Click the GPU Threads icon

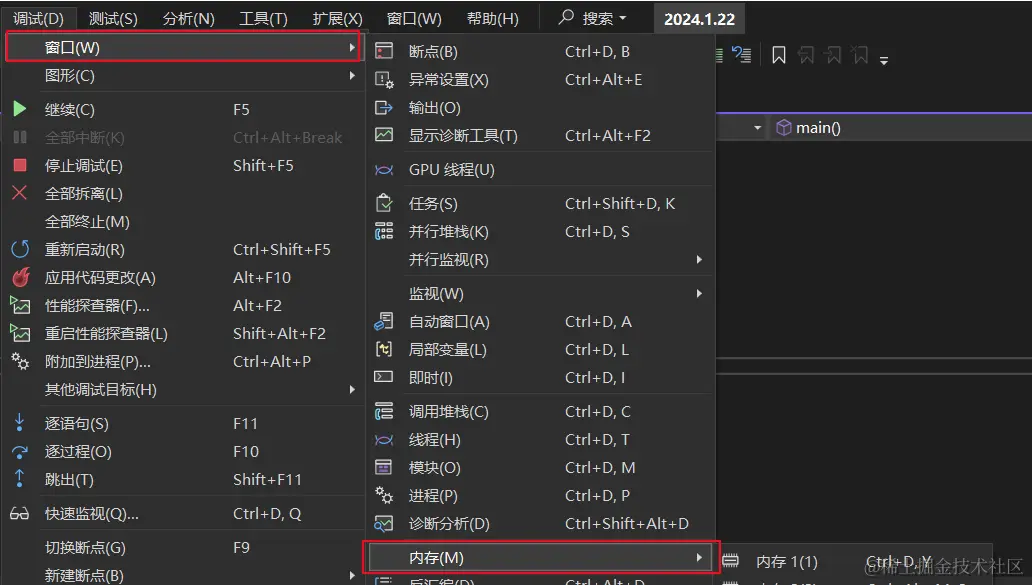(x=384, y=170)
